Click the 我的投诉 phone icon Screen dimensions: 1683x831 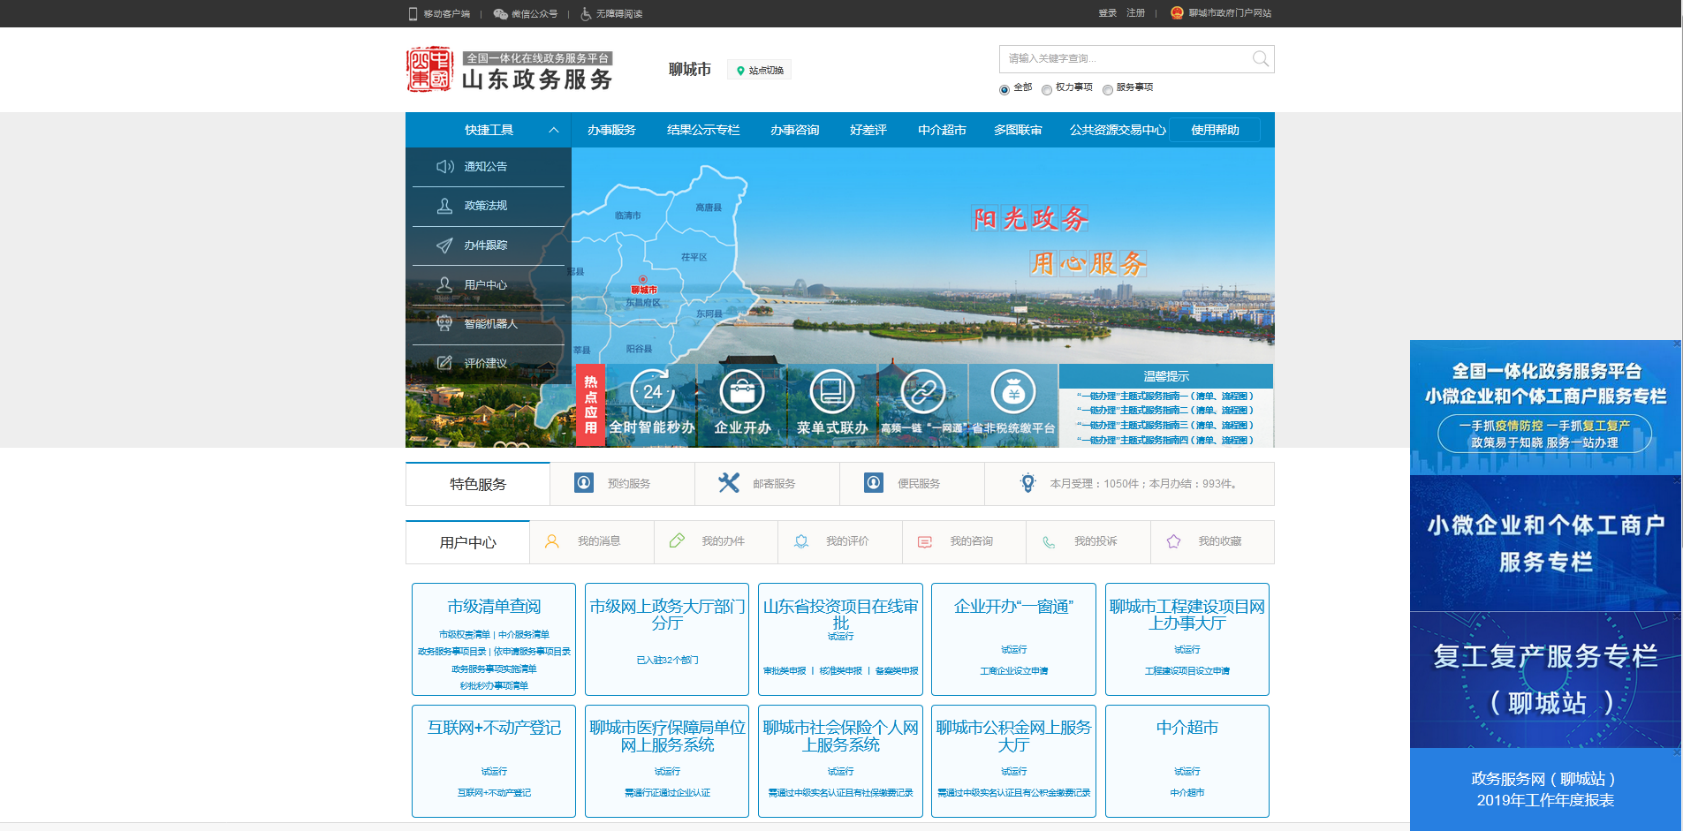[1049, 541]
